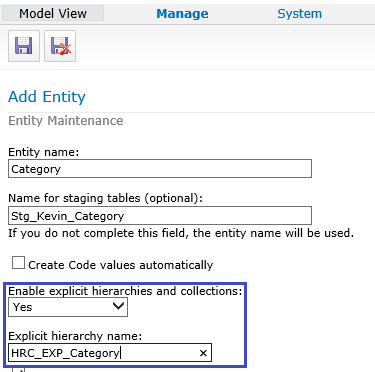Clear the Explicit hierarchy name field using X
Viewport: 375px width, 372px height.
[203, 353]
